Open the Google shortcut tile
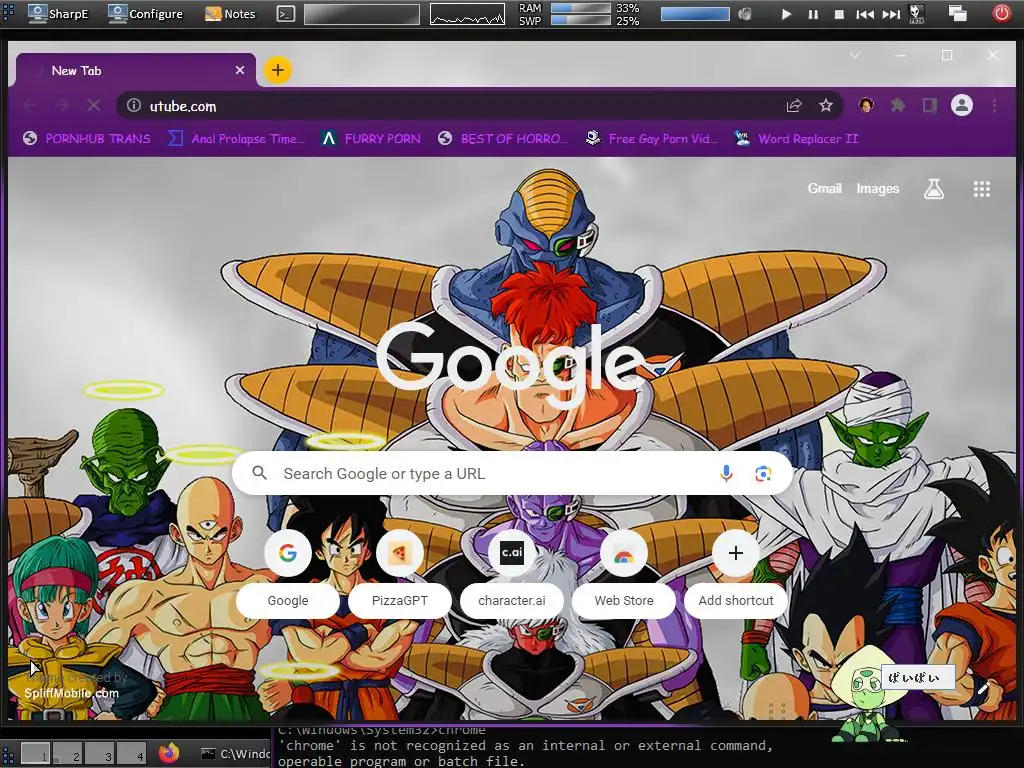The height and width of the screenshot is (768, 1024). click(288, 575)
